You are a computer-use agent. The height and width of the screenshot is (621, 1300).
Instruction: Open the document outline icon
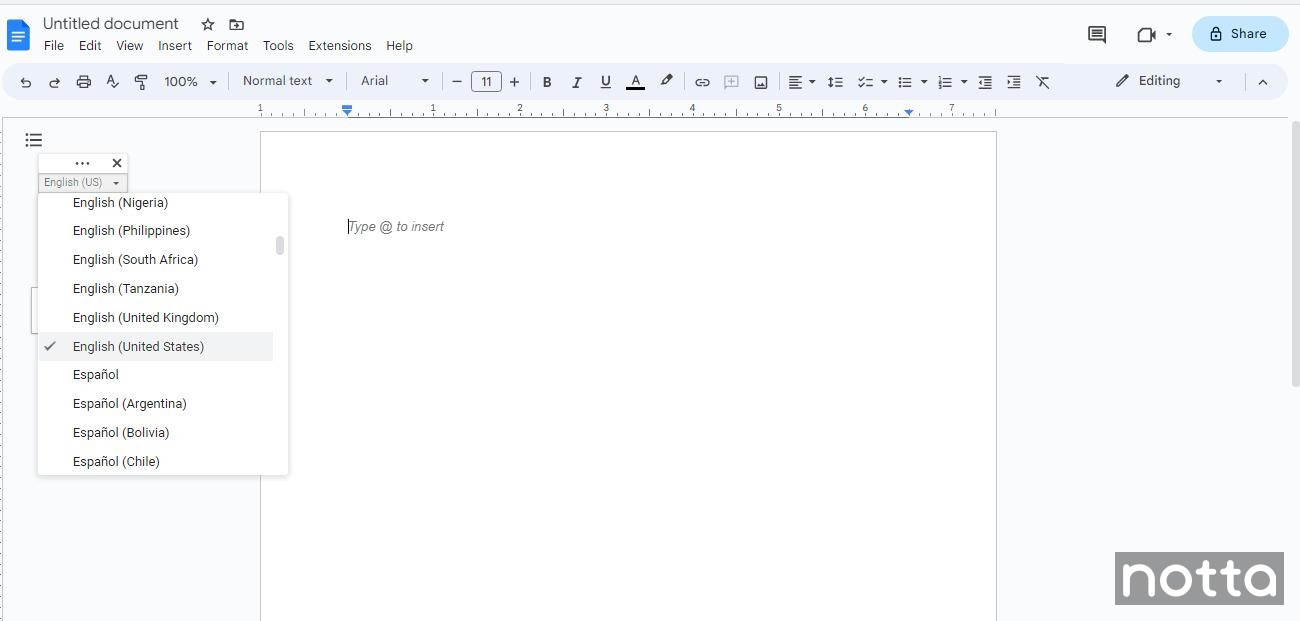point(34,140)
